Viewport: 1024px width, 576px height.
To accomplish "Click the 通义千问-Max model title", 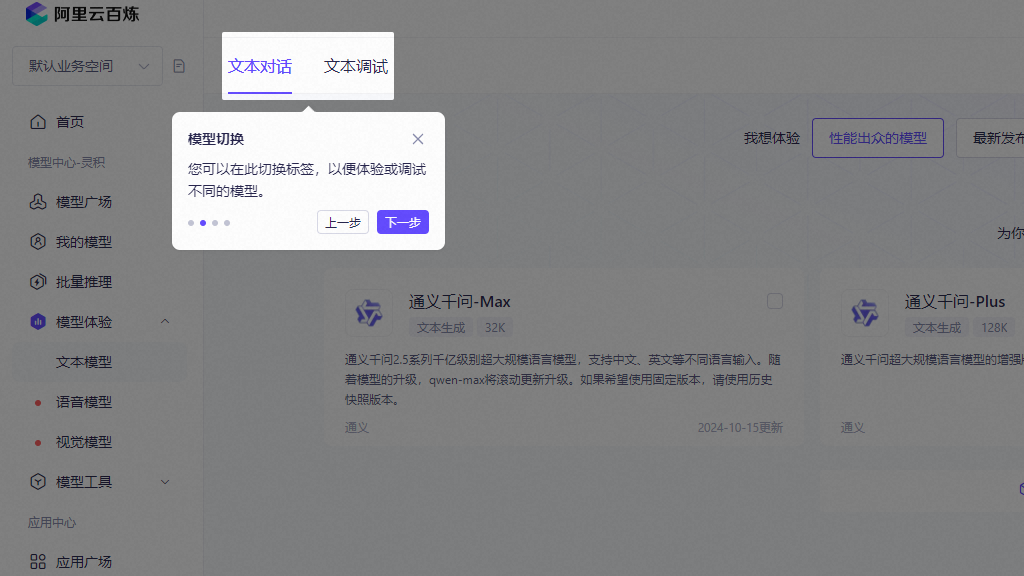I will (460, 302).
